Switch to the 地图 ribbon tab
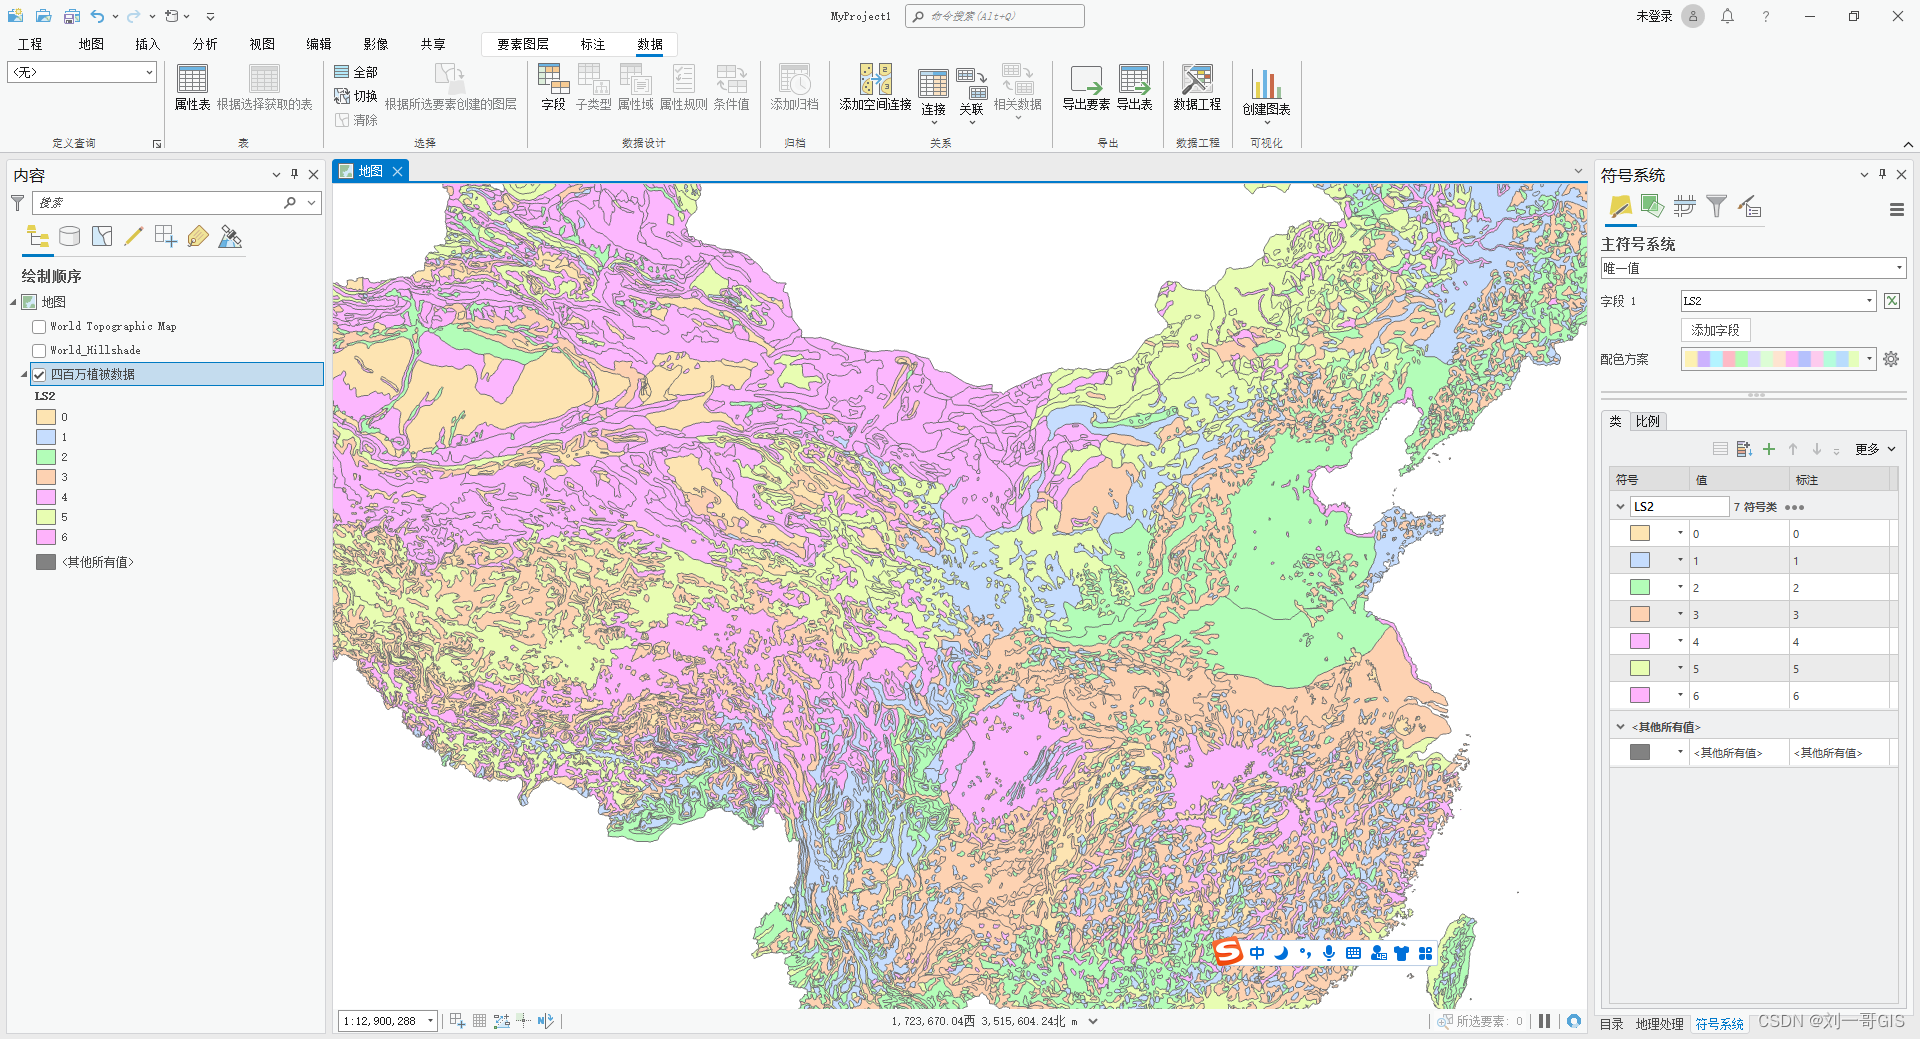 (x=91, y=44)
